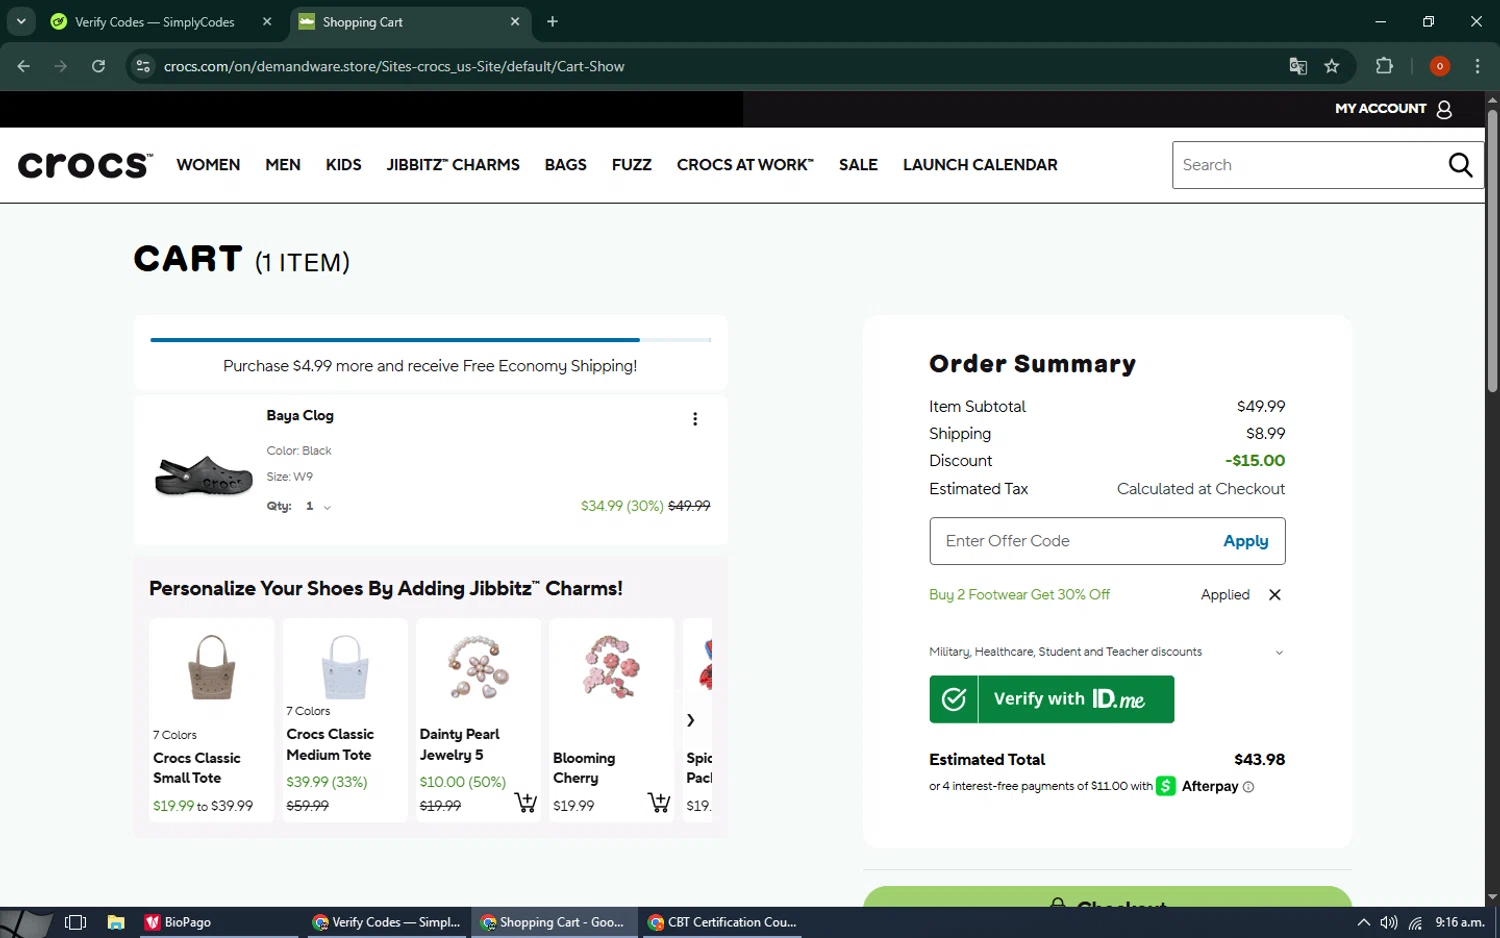Open LAUNCH CALENDAR menu
This screenshot has height=938, width=1500.
click(980, 165)
